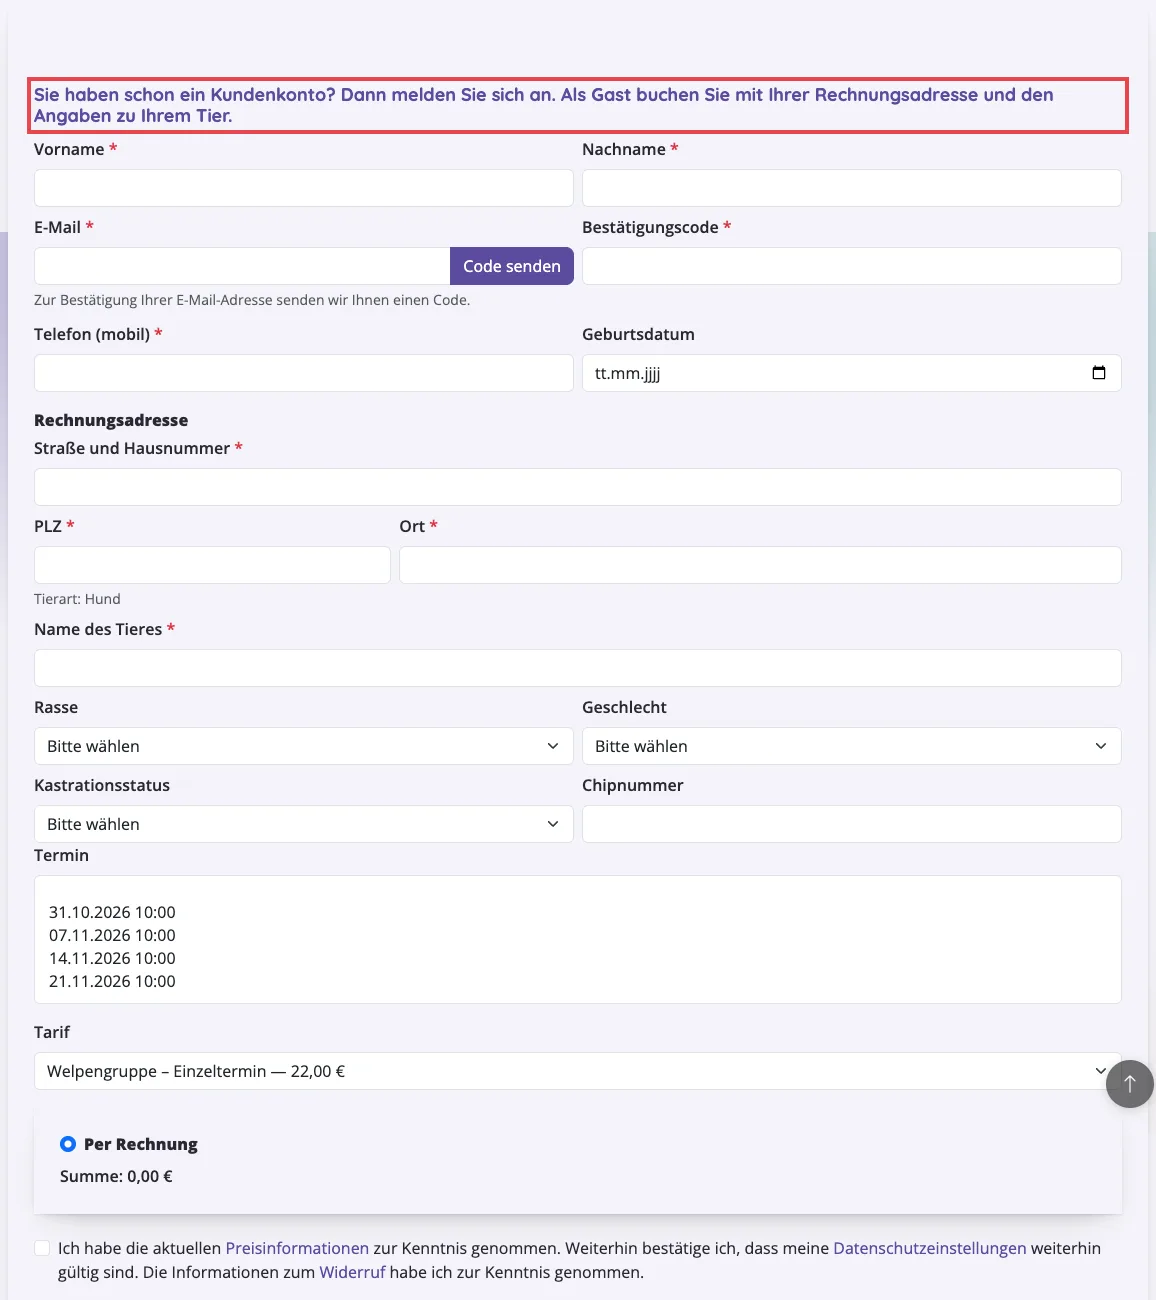Focus the Chipnummer input field
The image size is (1156, 1300).
click(852, 824)
